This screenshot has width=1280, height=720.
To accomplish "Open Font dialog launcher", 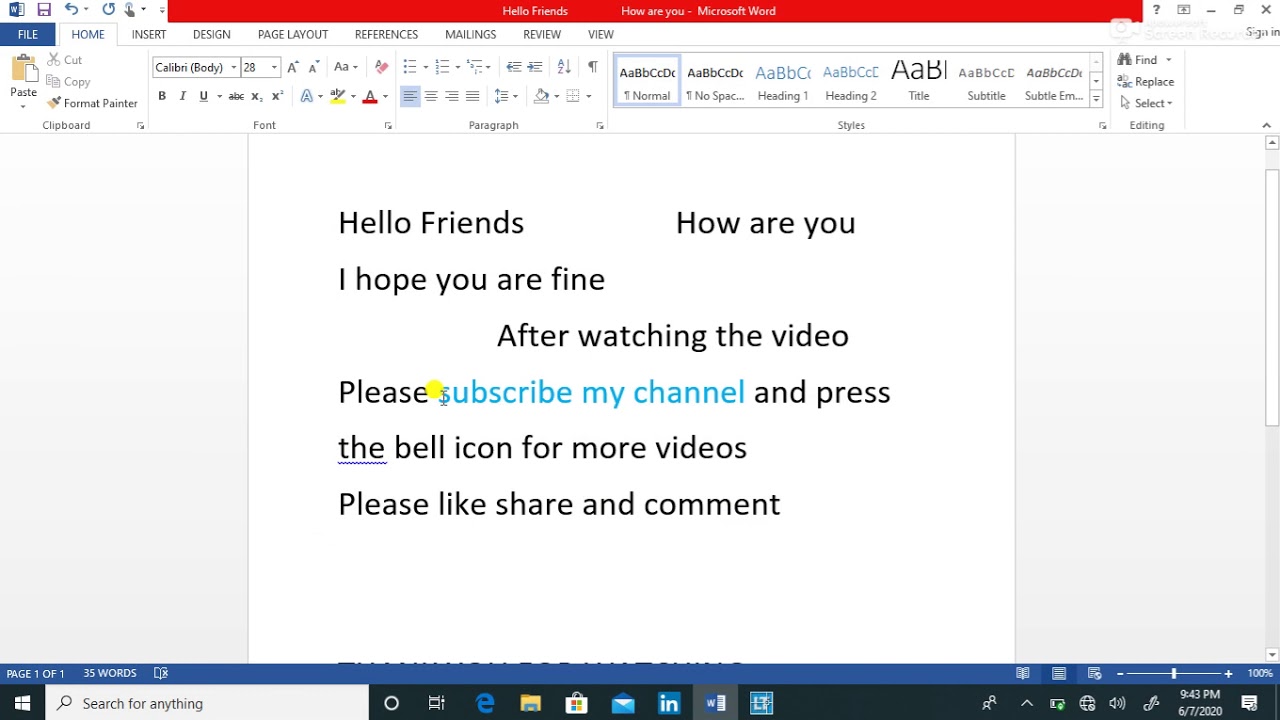I will [x=388, y=126].
